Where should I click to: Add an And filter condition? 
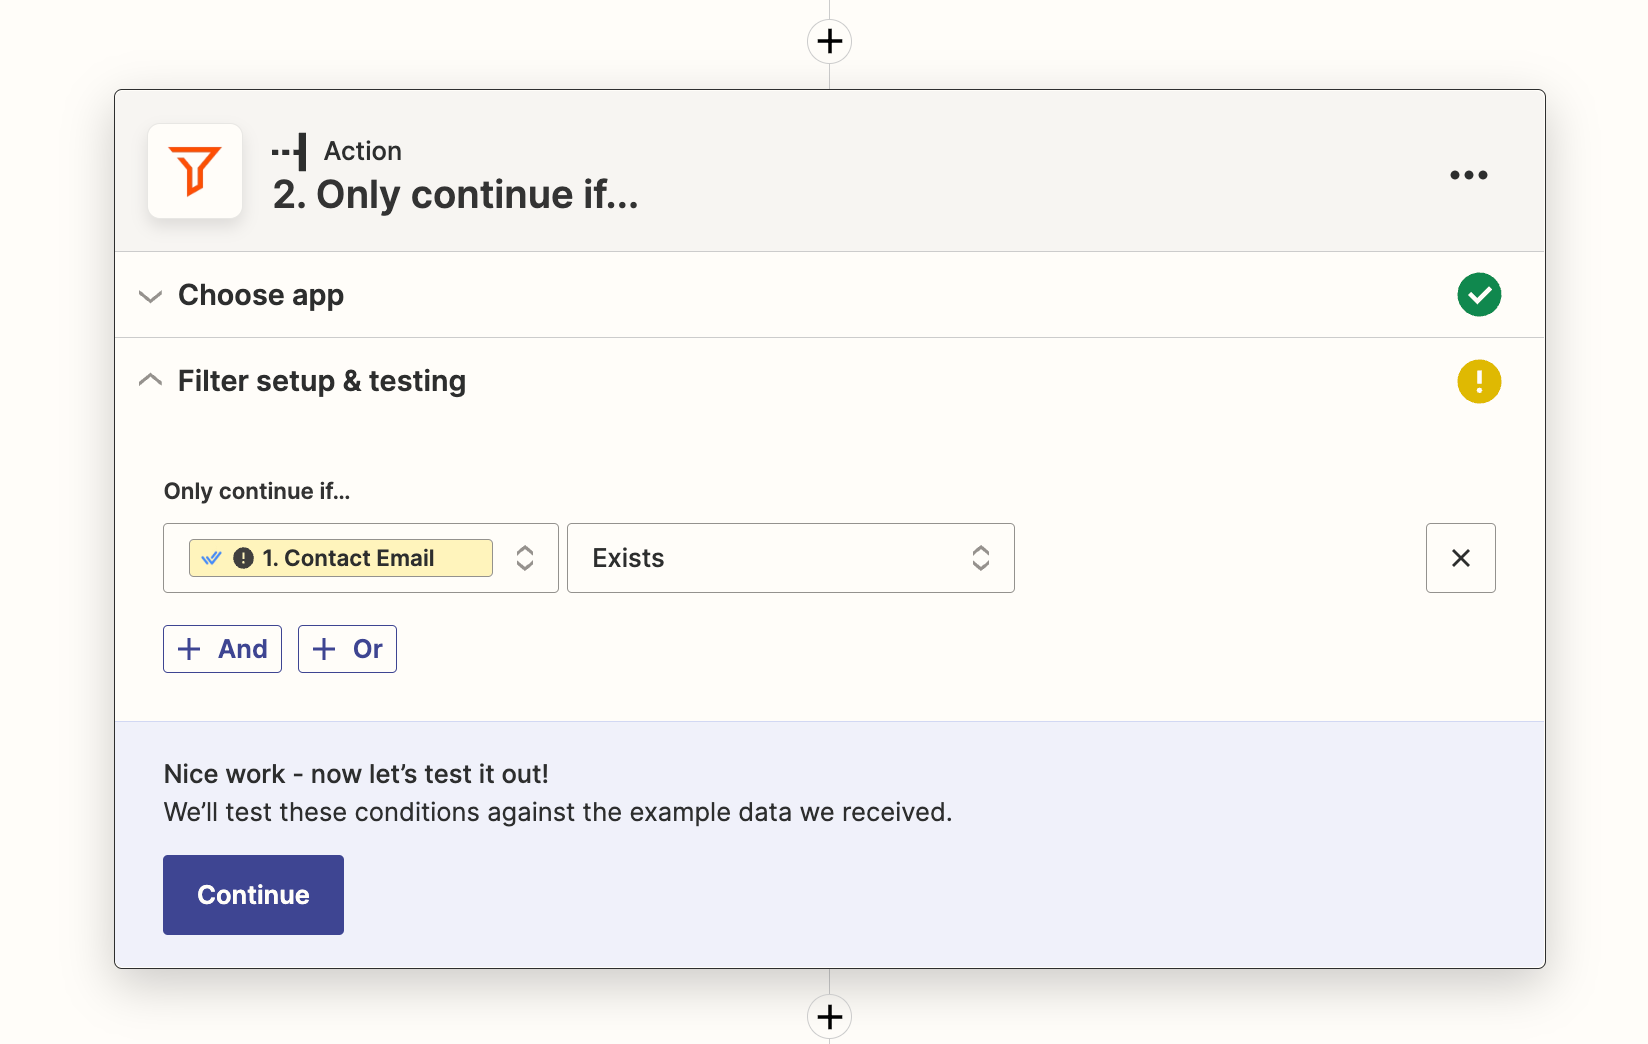(x=222, y=648)
